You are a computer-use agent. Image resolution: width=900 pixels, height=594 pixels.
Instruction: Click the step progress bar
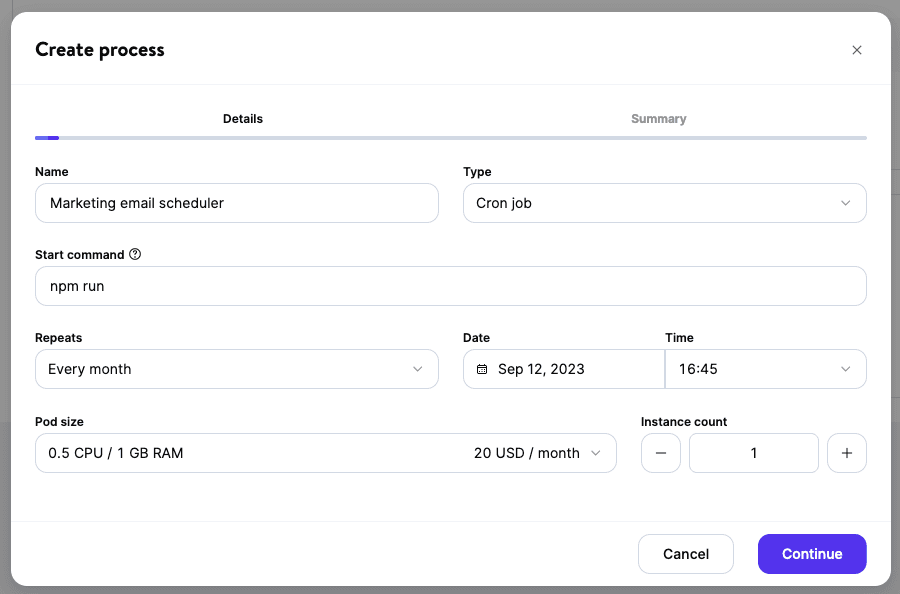(x=450, y=138)
